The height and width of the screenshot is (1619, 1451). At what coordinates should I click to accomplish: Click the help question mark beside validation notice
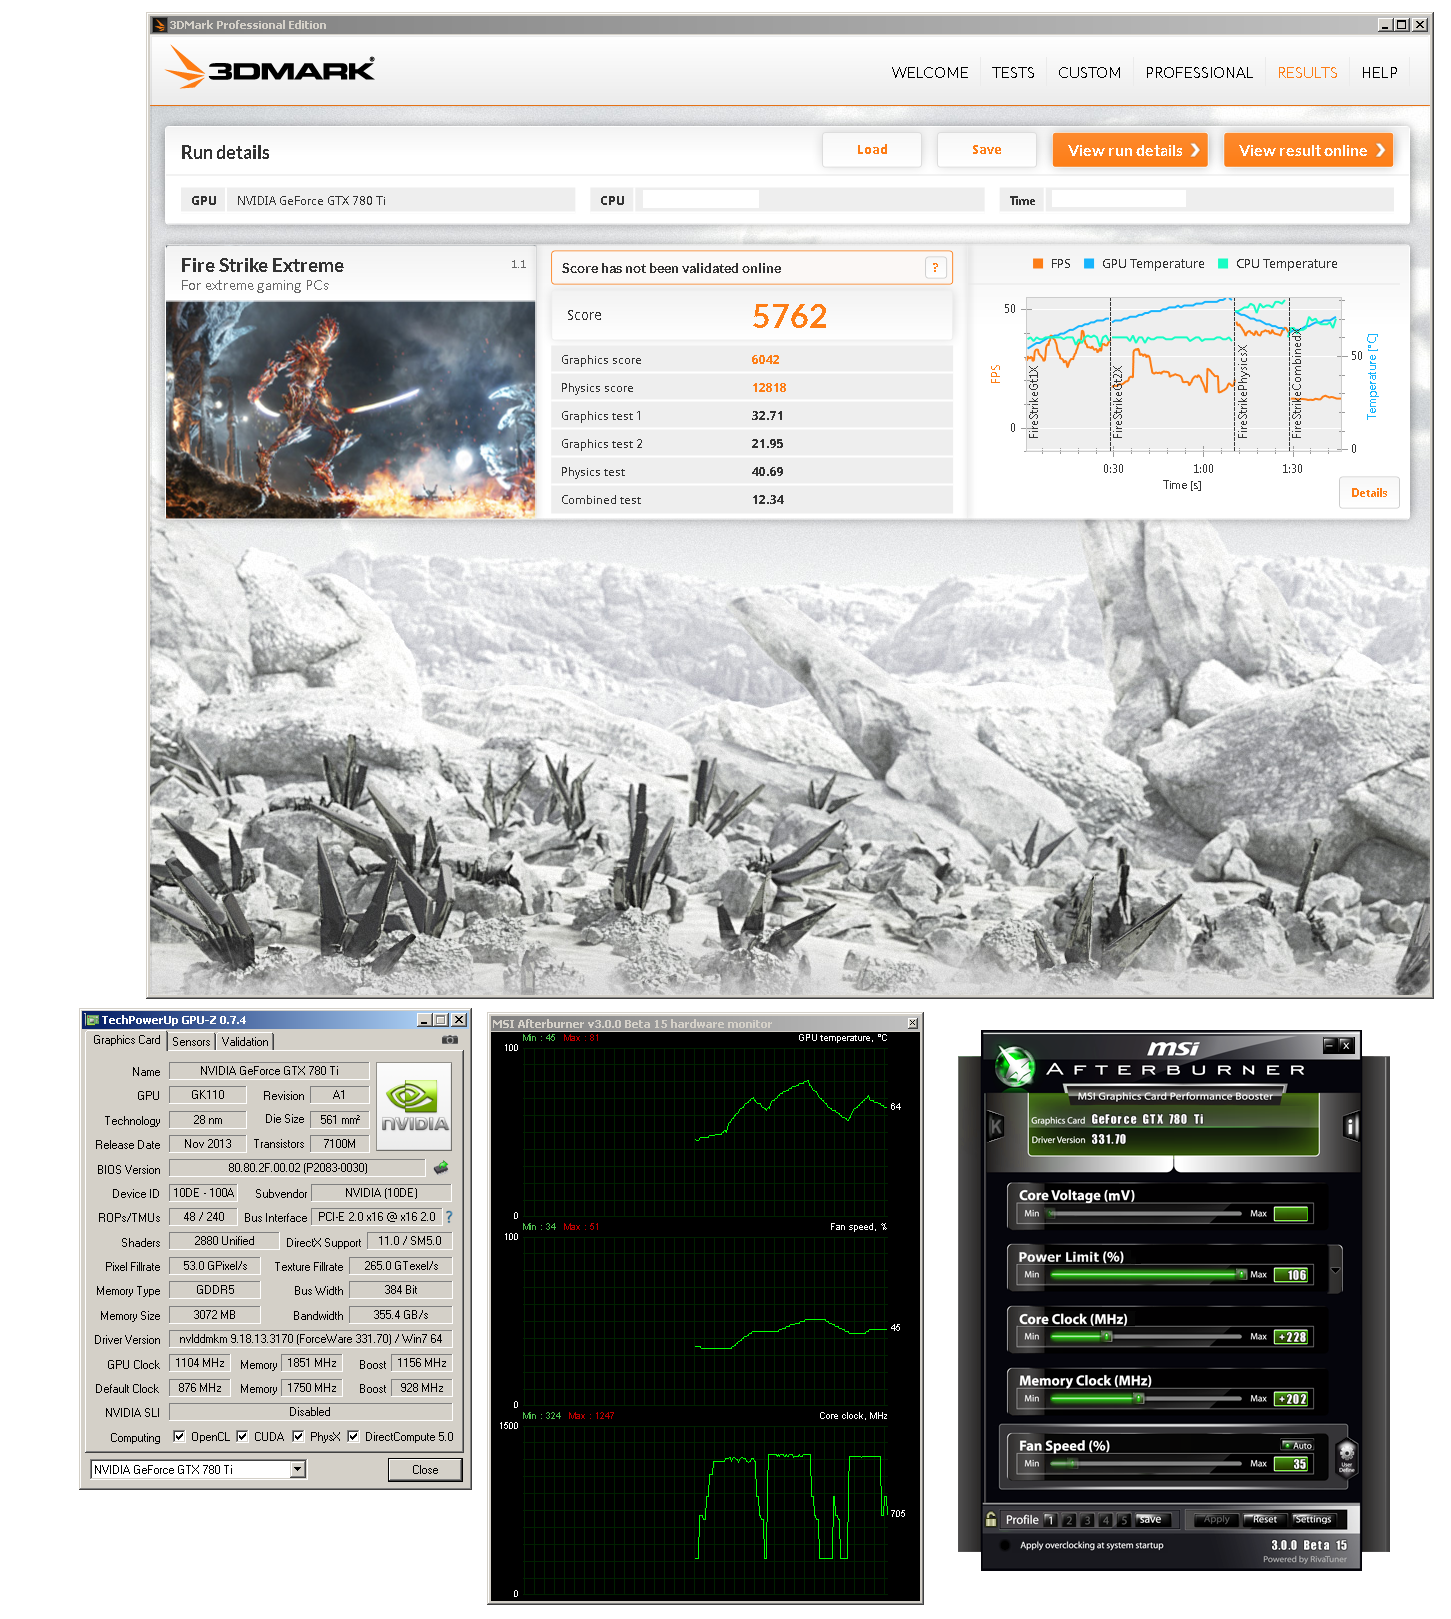(935, 267)
